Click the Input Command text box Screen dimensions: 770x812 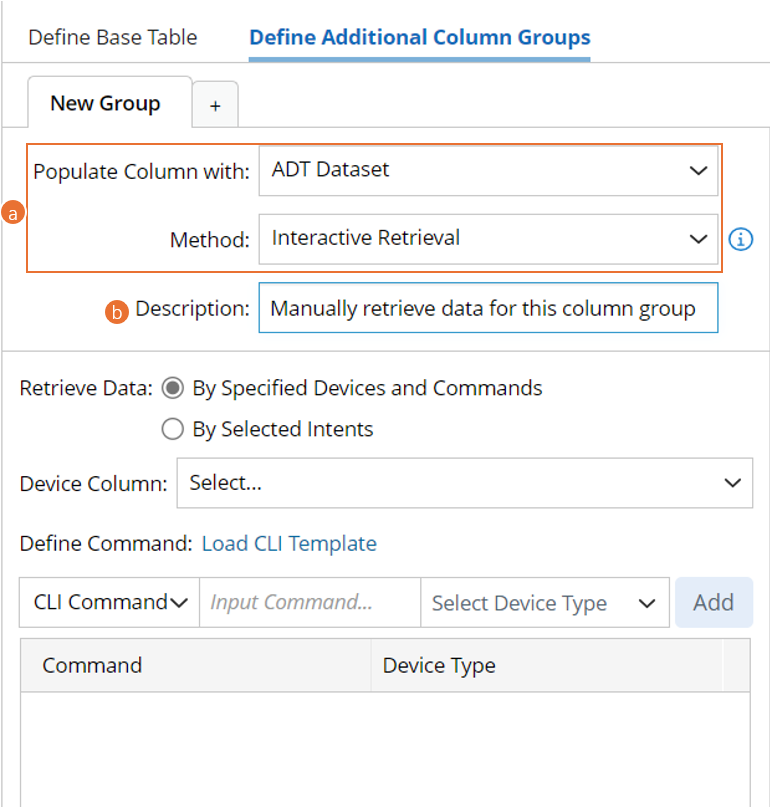(310, 602)
